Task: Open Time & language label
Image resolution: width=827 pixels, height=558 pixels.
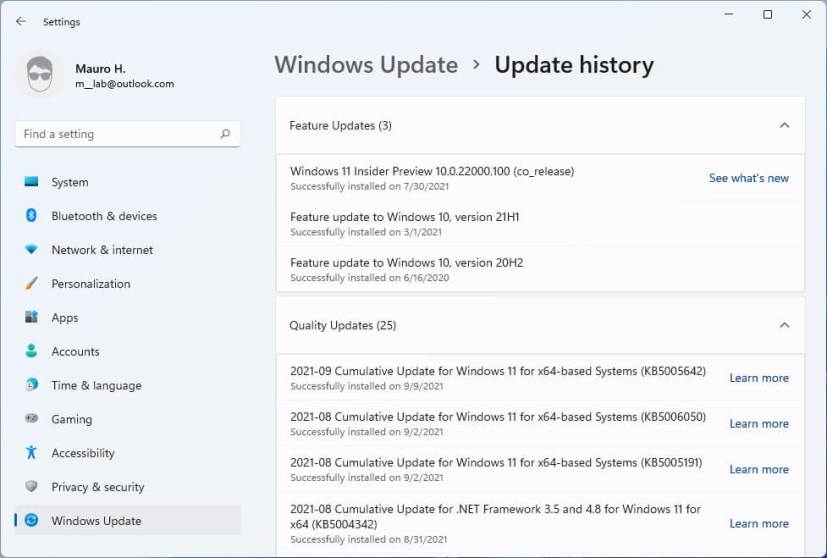Action: (x=96, y=386)
